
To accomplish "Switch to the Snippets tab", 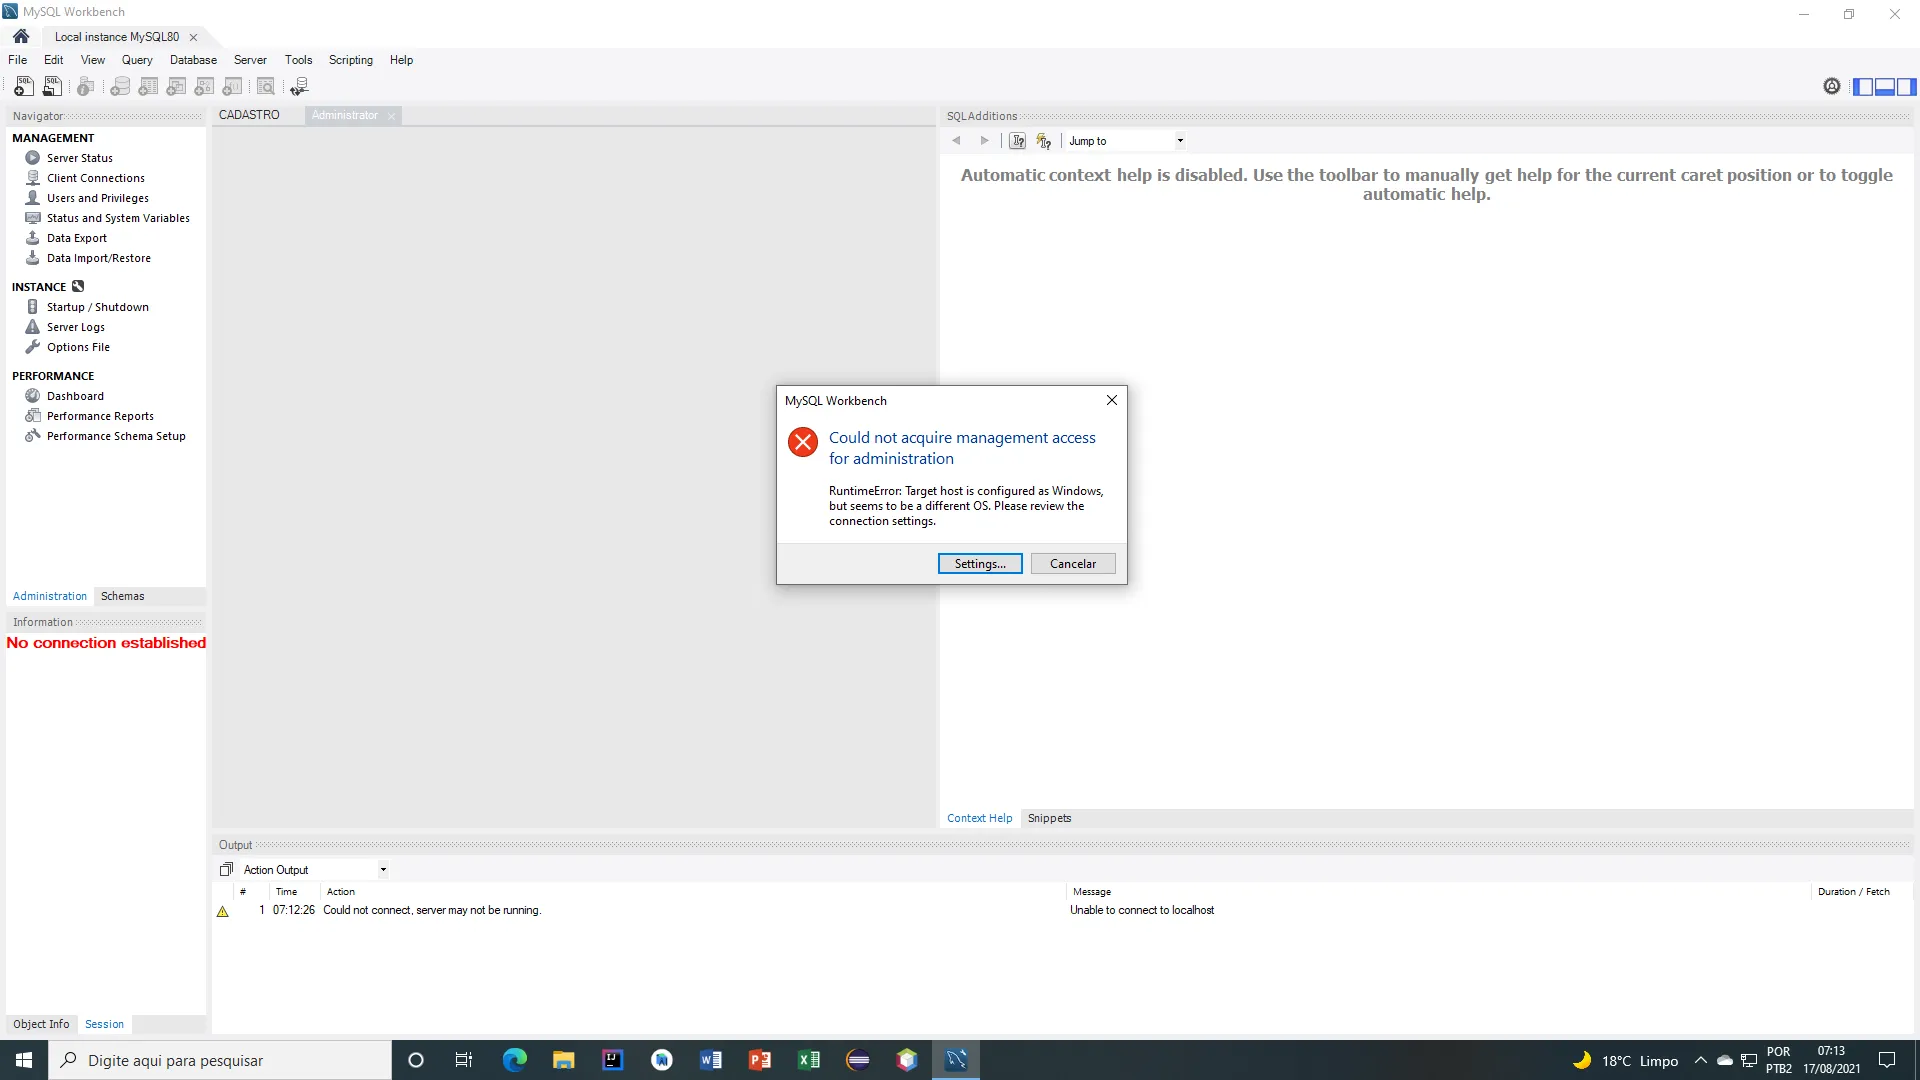I will click(1049, 818).
